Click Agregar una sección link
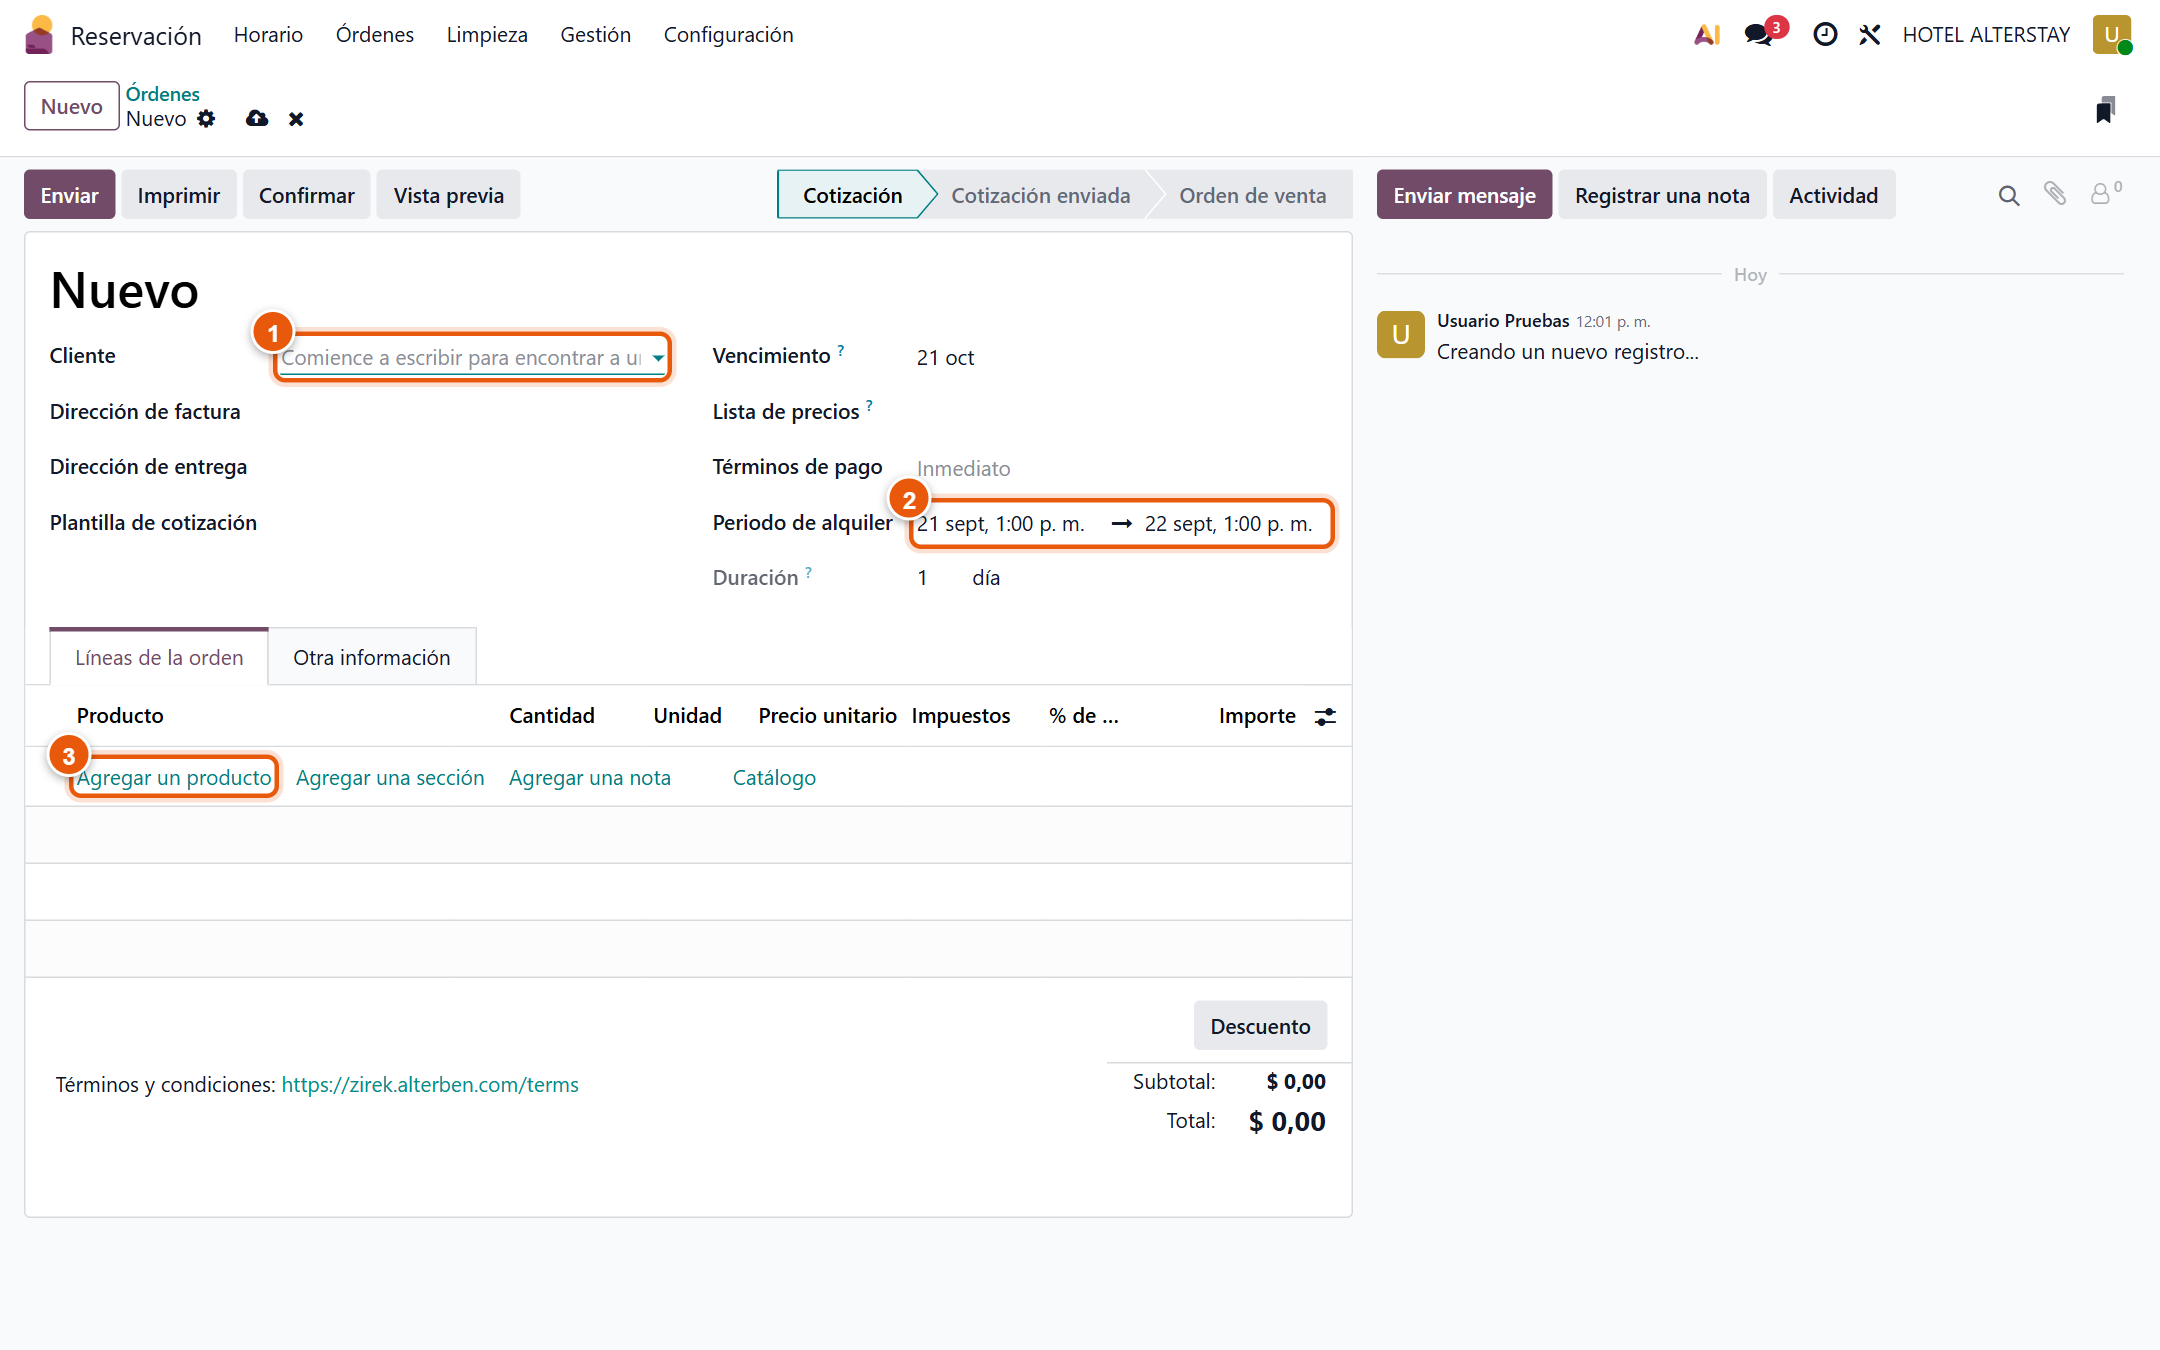 [390, 778]
